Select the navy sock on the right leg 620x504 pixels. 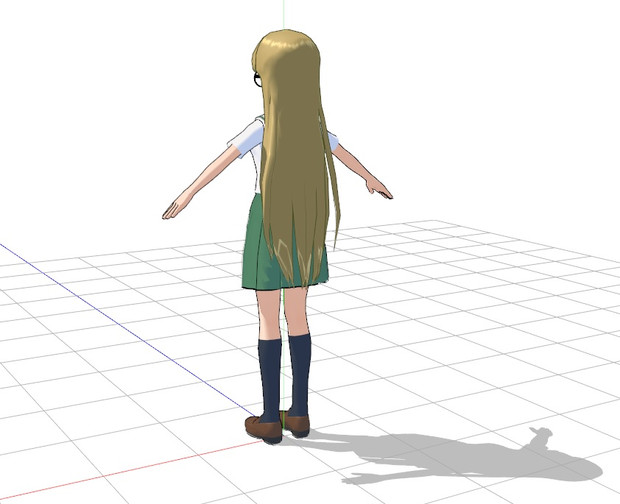pos(300,370)
